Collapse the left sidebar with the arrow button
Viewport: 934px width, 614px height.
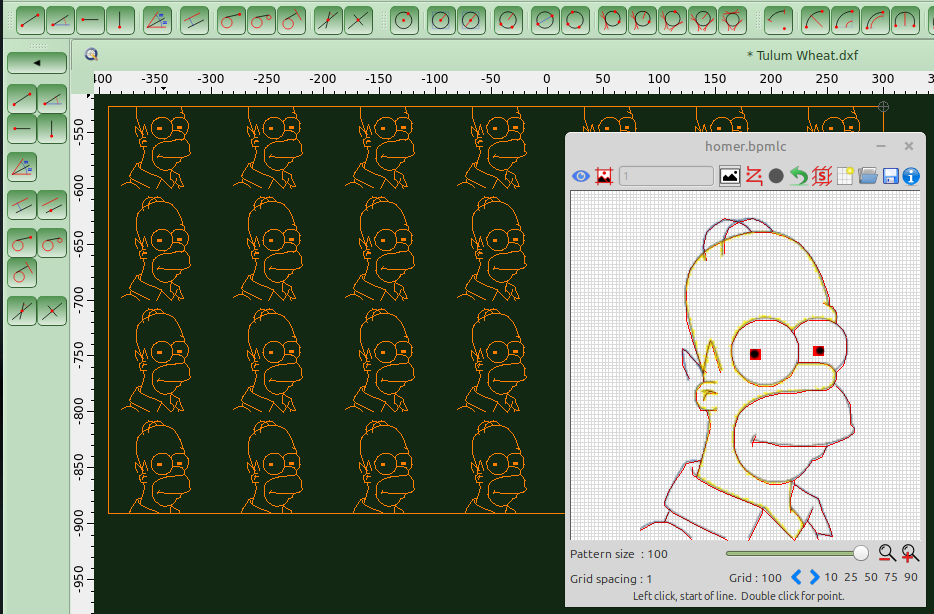[x=37, y=63]
